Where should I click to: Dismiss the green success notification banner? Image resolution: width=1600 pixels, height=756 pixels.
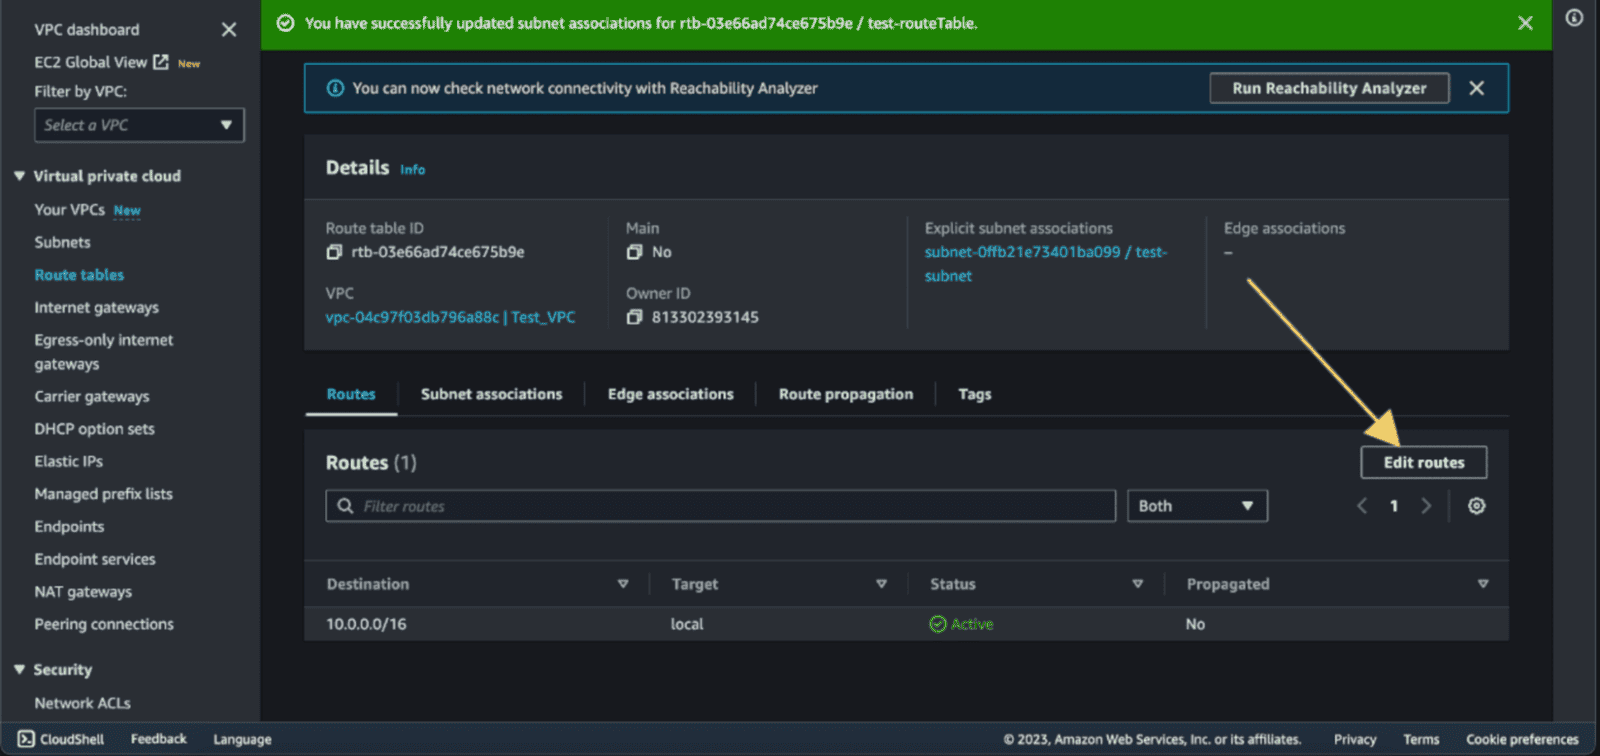(x=1525, y=23)
